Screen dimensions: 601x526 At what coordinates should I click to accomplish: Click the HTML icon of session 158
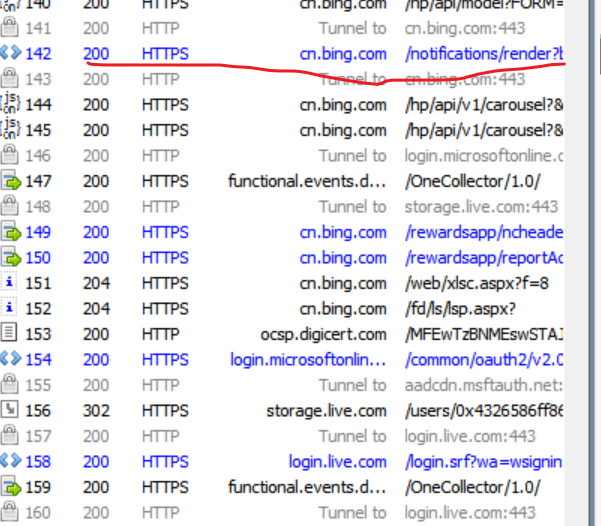tap(10, 461)
